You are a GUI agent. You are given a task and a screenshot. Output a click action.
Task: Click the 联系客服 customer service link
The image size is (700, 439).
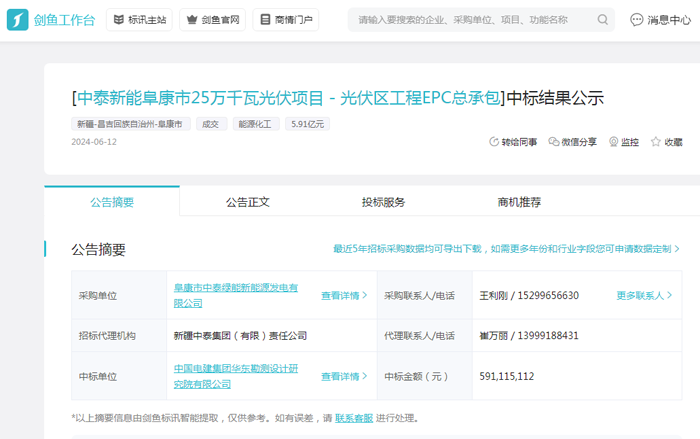click(x=354, y=418)
